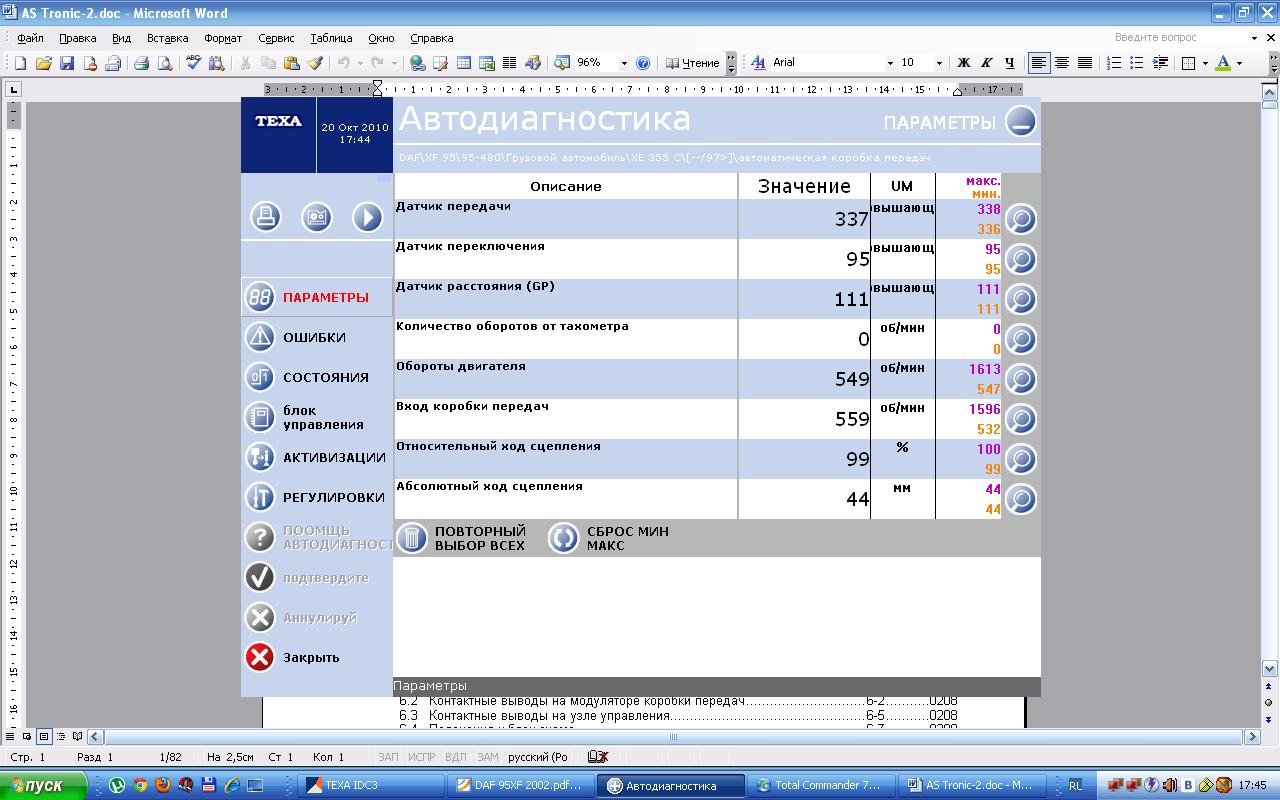Image resolution: width=1280 pixels, height=800 pixels.
Task: Click the zoom magnifier for Обороты двигателя row
Action: click(x=1020, y=379)
